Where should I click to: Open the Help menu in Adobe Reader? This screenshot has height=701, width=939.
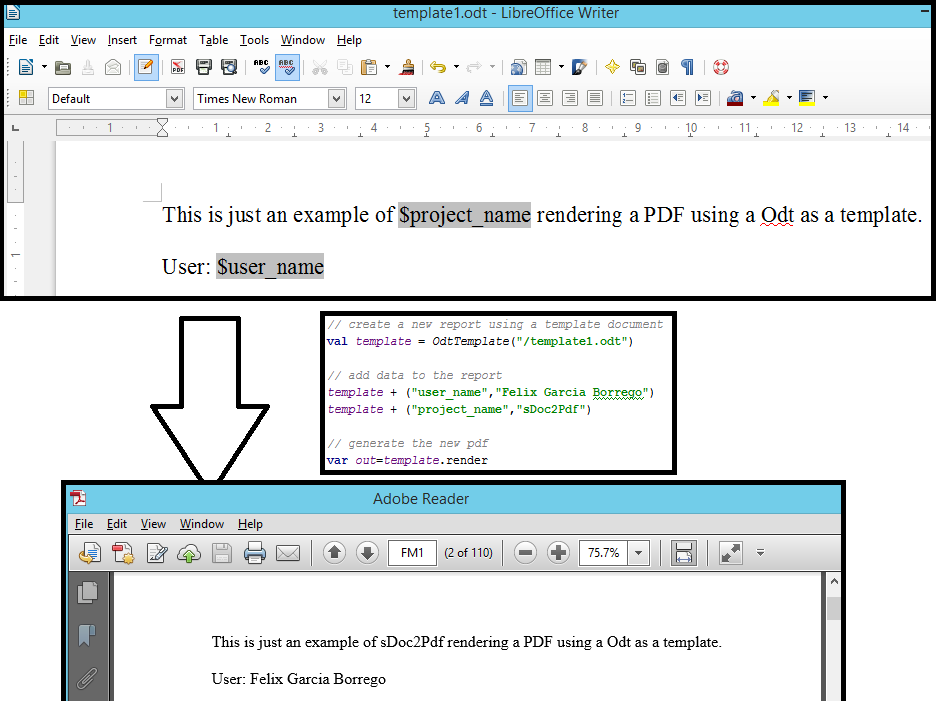coord(250,524)
